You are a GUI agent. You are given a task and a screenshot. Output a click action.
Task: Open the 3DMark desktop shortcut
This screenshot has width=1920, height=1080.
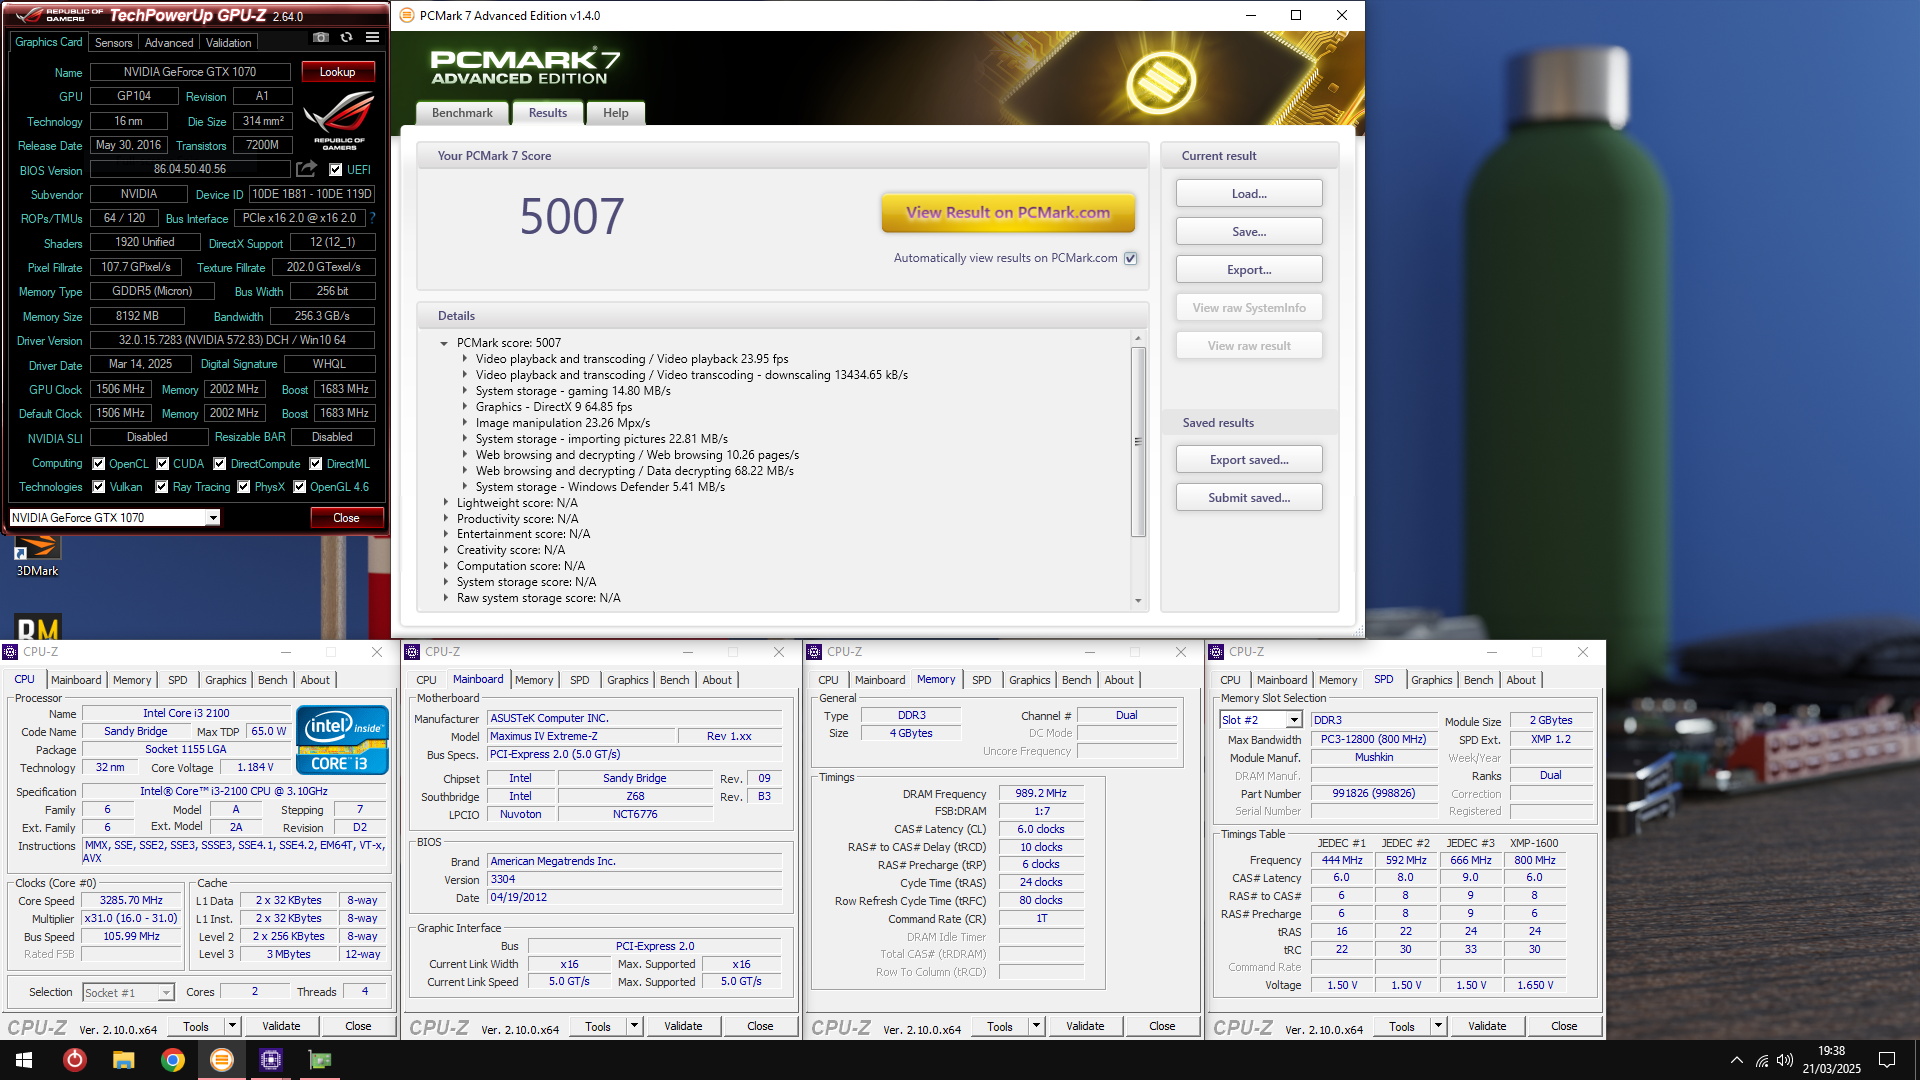click(x=37, y=556)
